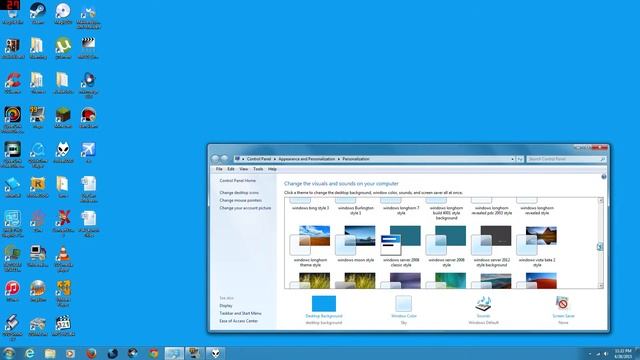Open the address bar history dropdown
The height and width of the screenshot is (360, 640).
pyautogui.click(x=512, y=159)
